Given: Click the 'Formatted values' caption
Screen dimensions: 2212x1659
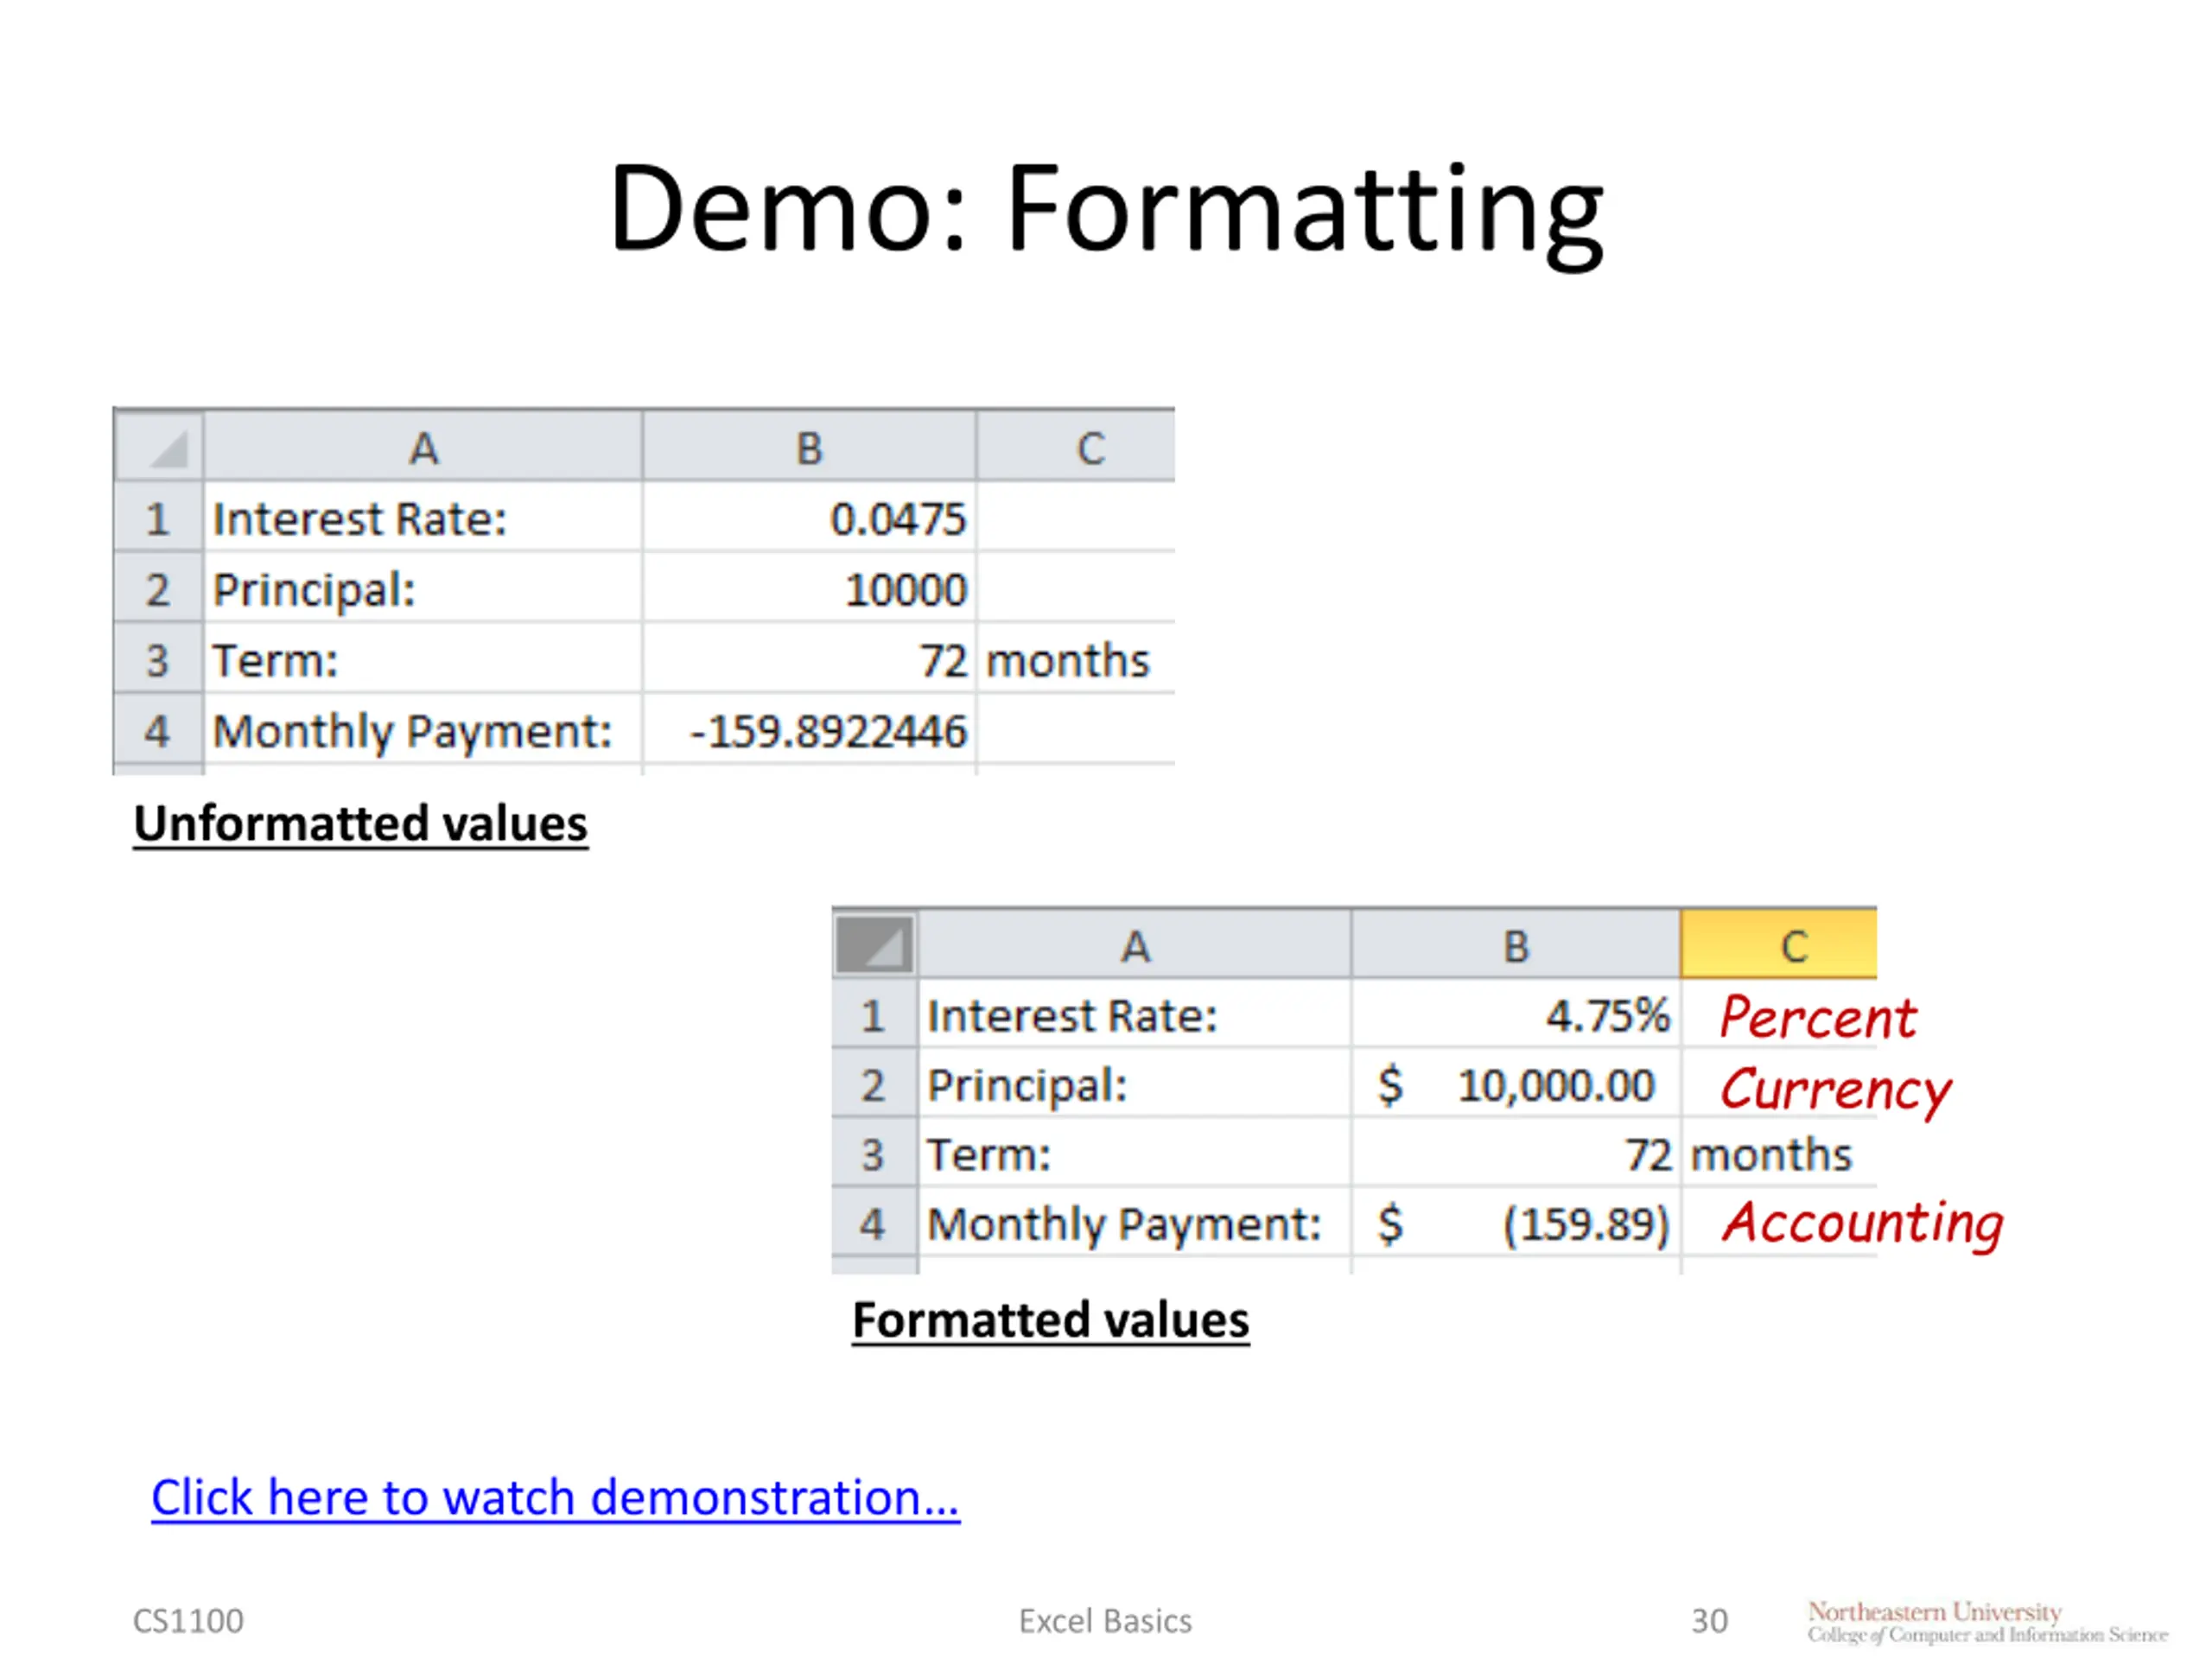Looking at the screenshot, I should pos(1050,1320).
